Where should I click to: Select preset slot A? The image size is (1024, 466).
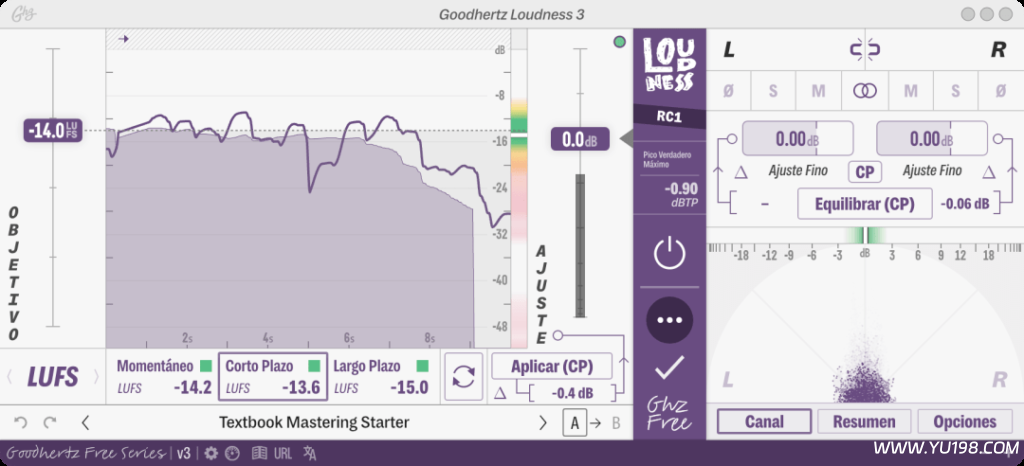click(x=575, y=423)
